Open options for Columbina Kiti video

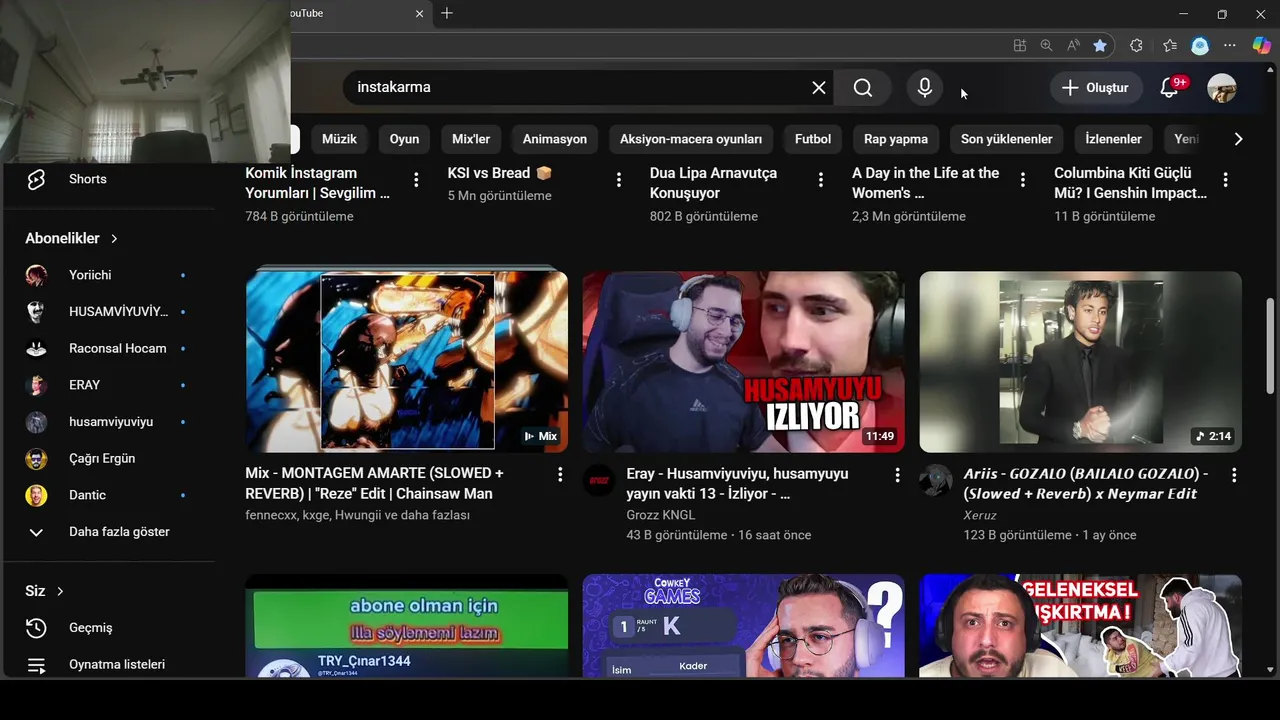[1226, 180]
